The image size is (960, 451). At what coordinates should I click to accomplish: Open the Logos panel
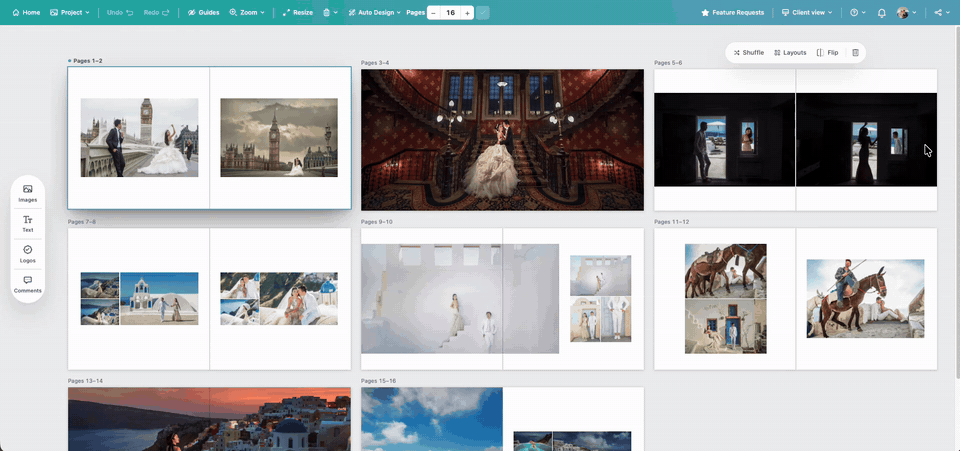click(x=28, y=254)
